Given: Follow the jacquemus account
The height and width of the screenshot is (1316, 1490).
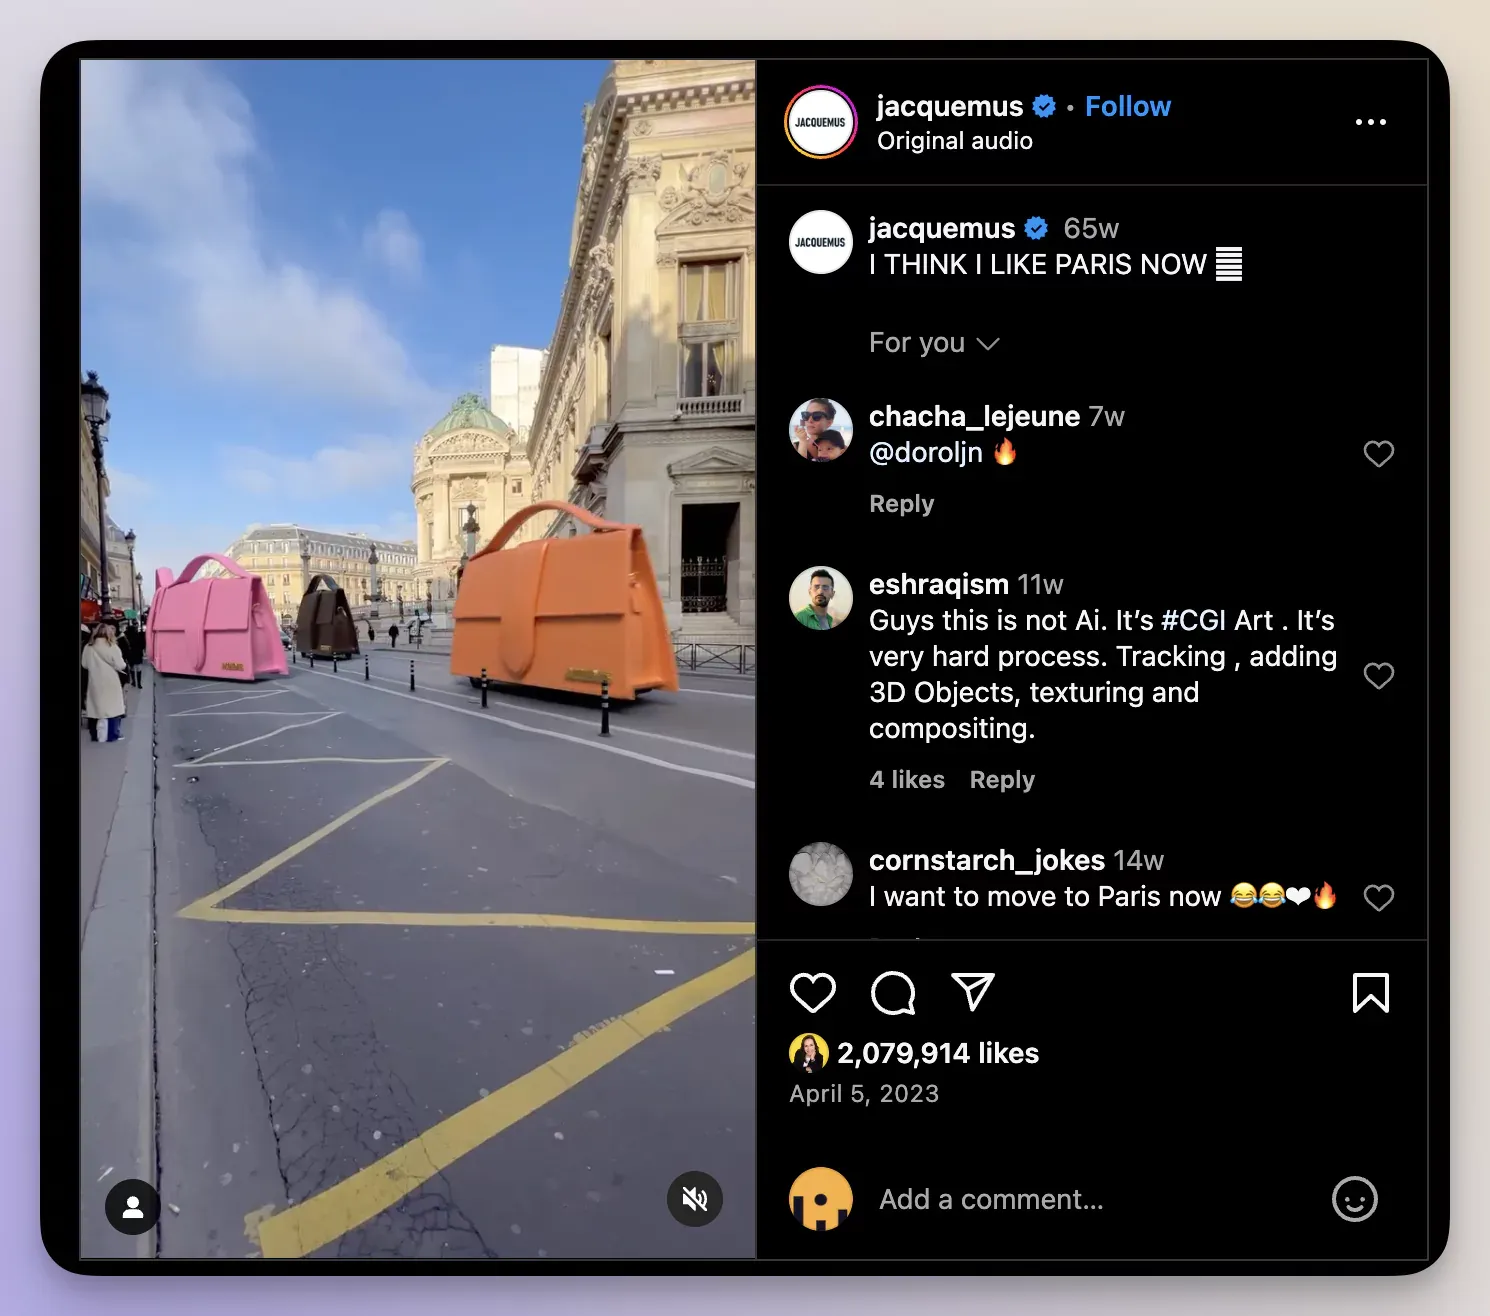Looking at the screenshot, I should pos(1128,106).
